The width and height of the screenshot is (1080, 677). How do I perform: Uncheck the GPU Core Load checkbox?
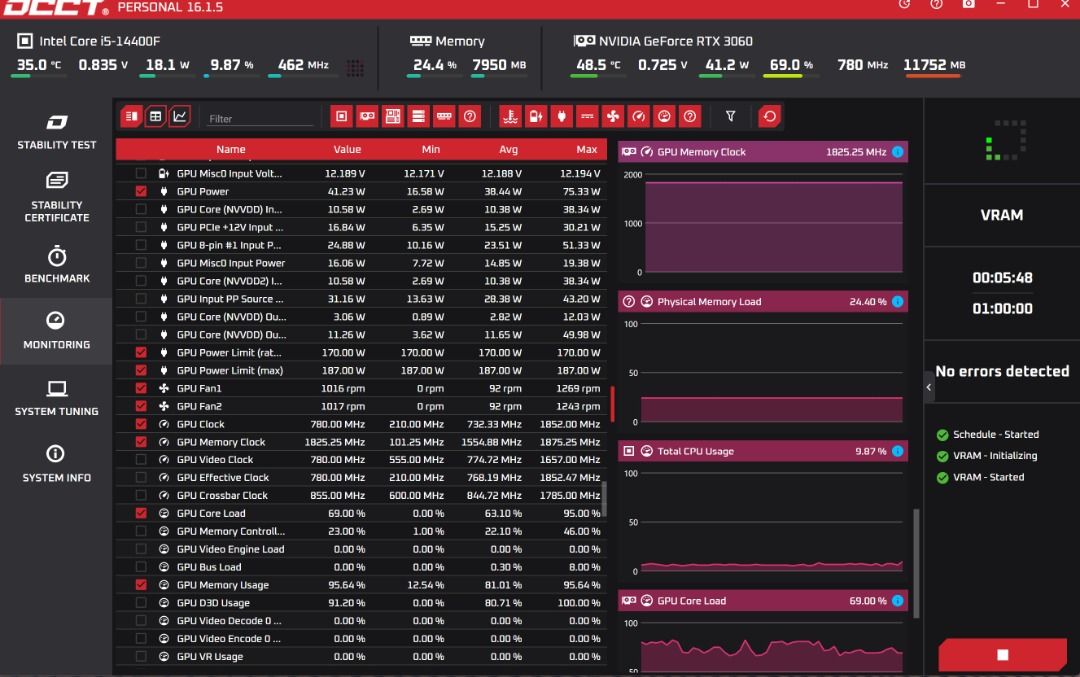[x=141, y=513]
